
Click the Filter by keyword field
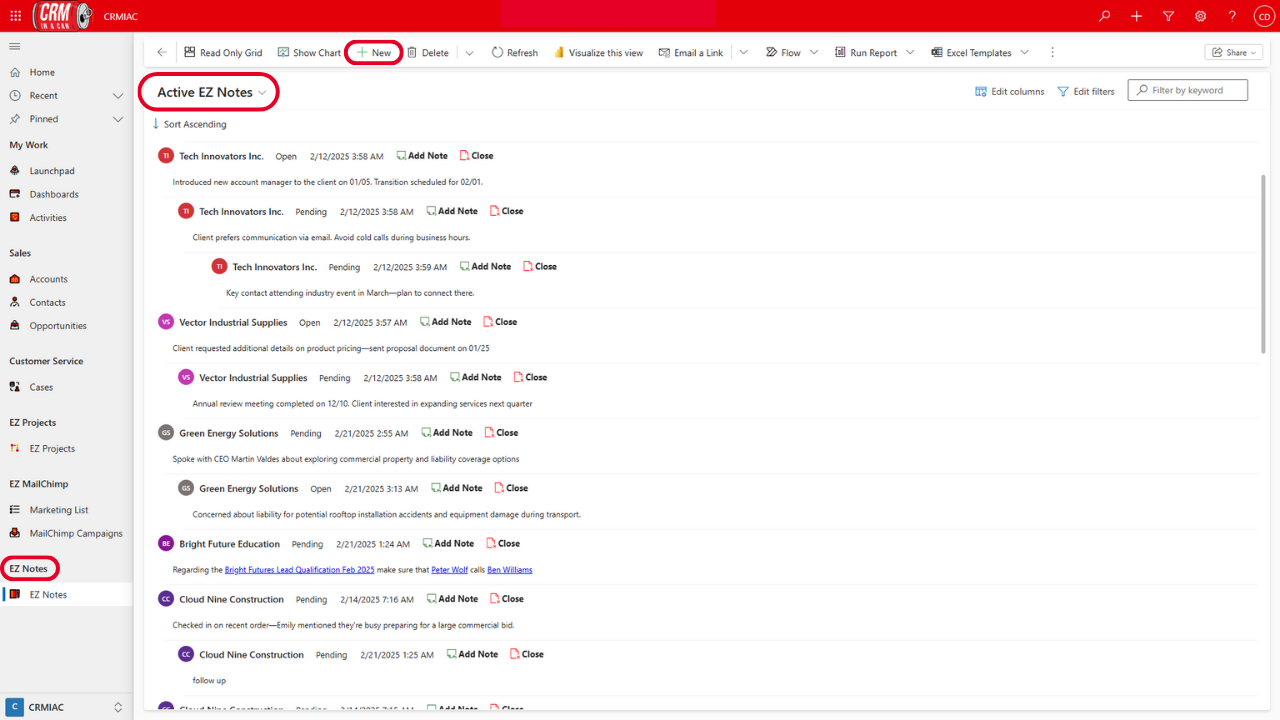click(x=1188, y=90)
